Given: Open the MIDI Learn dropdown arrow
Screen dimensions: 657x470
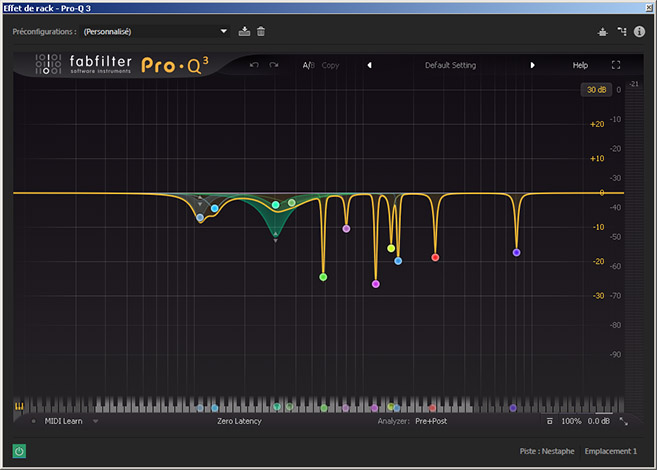Looking at the screenshot, I should pyautogui.click(x=96, y=421).
